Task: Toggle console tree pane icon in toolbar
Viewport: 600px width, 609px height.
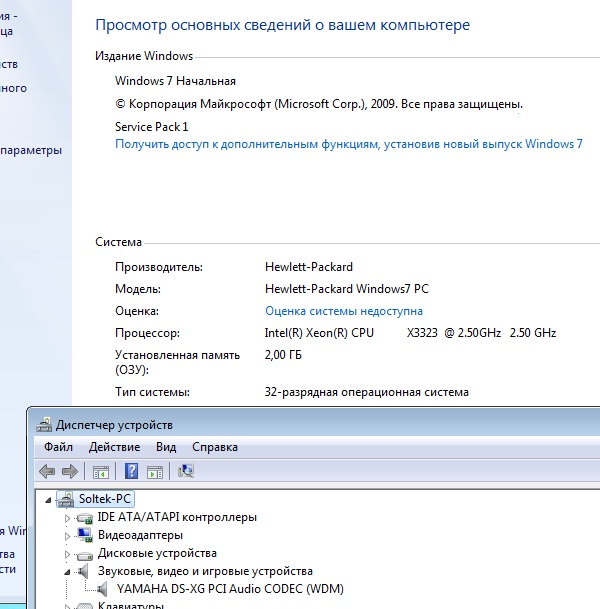Action: (x=101, y=472)
